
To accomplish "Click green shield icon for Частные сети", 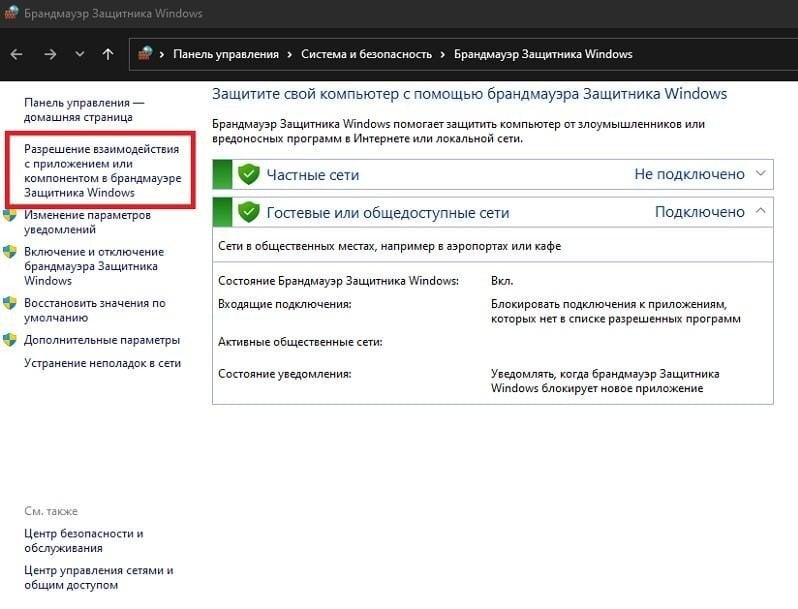I will point(248,174).
